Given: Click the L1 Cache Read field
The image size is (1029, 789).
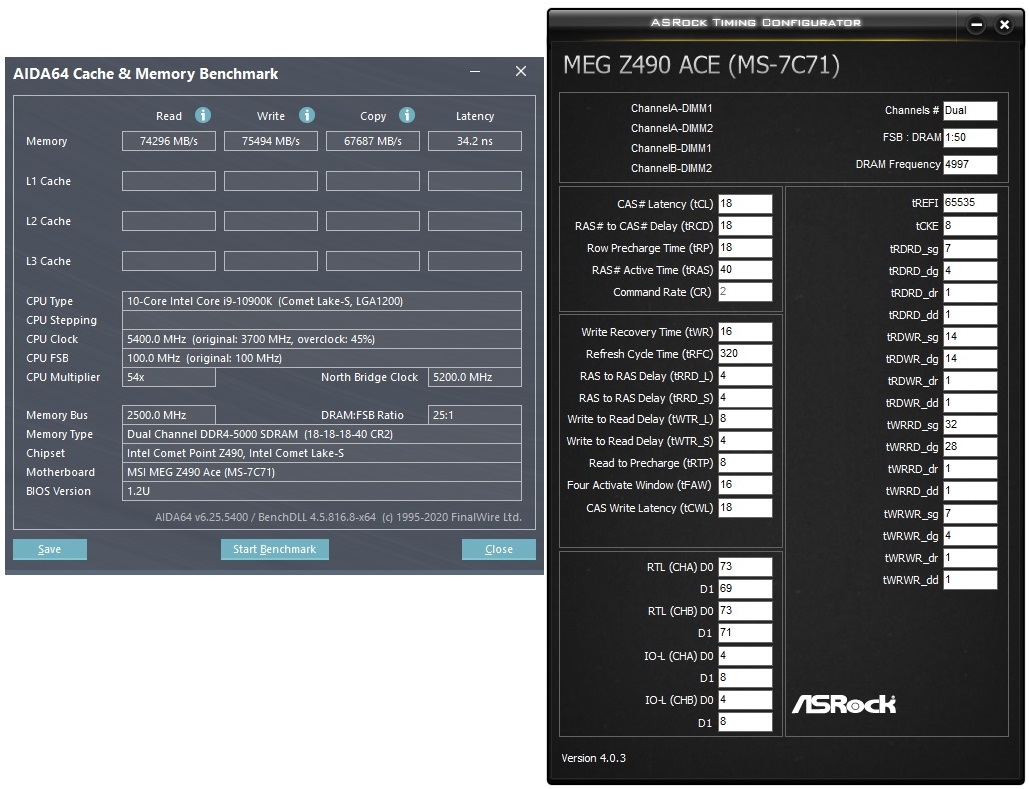Looking at the screenshot, I should coord(169,181).
